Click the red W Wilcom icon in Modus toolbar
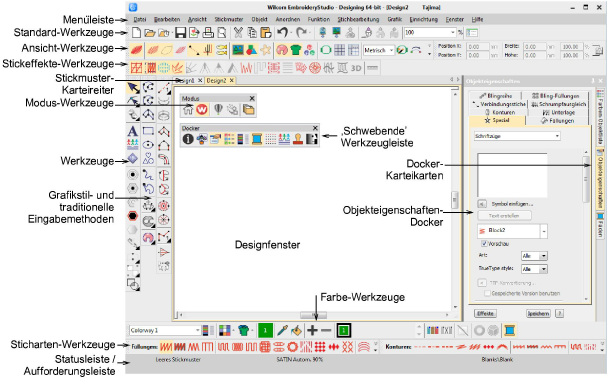The image size is (607, 388). click(202, 110)
